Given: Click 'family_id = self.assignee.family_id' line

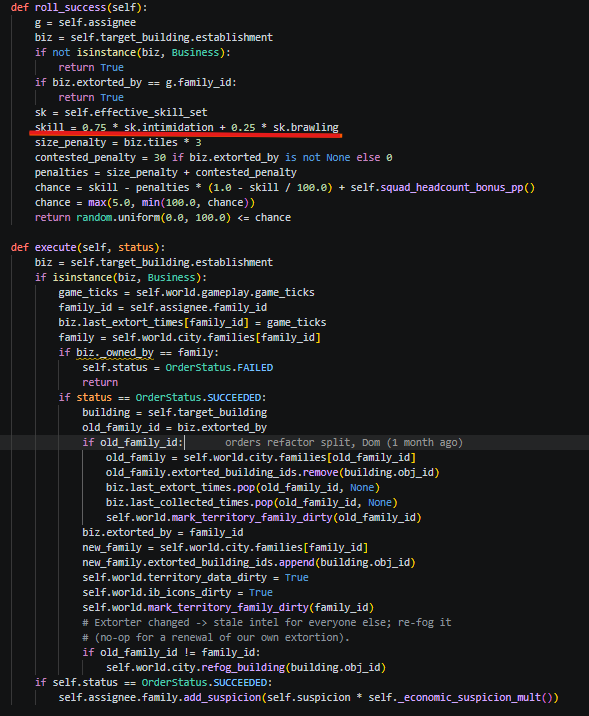Looking at the screenshot, I should [x=163, y=307].
